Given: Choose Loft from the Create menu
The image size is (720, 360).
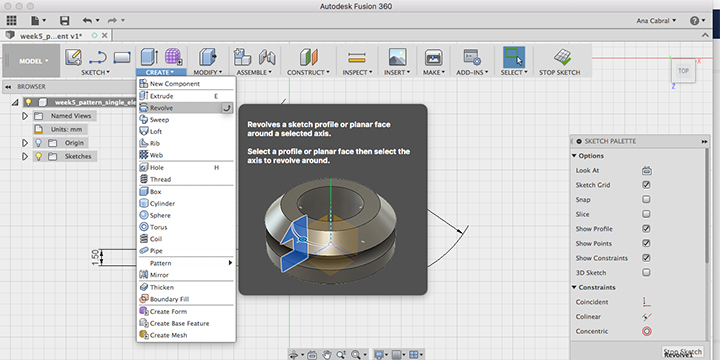Looking at the screenshot, I should tap(186, 132).
